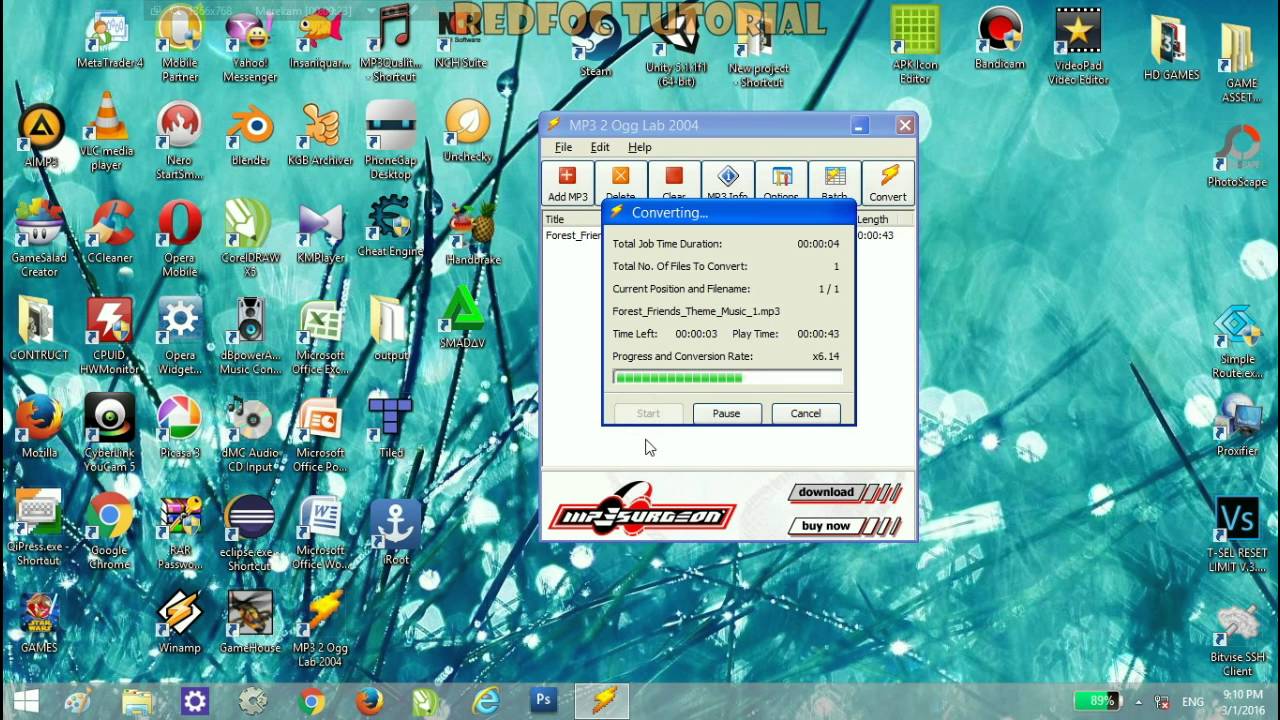Select the KMPlayer desktop icon
Image resolution: width=1280 pixels, height=720 pixels.
point(321,234)
